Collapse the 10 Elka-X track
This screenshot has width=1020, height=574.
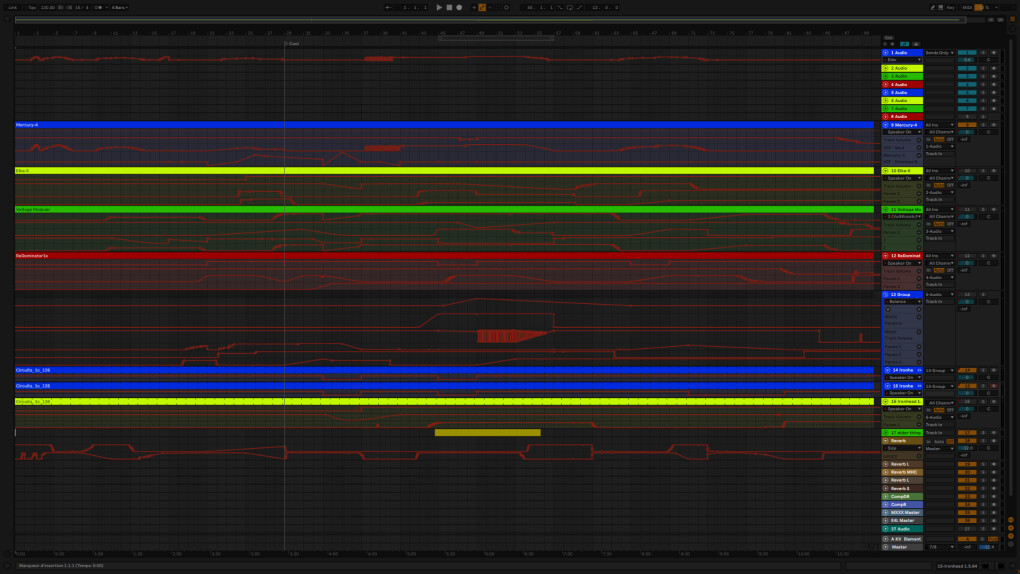pos(885,171)
